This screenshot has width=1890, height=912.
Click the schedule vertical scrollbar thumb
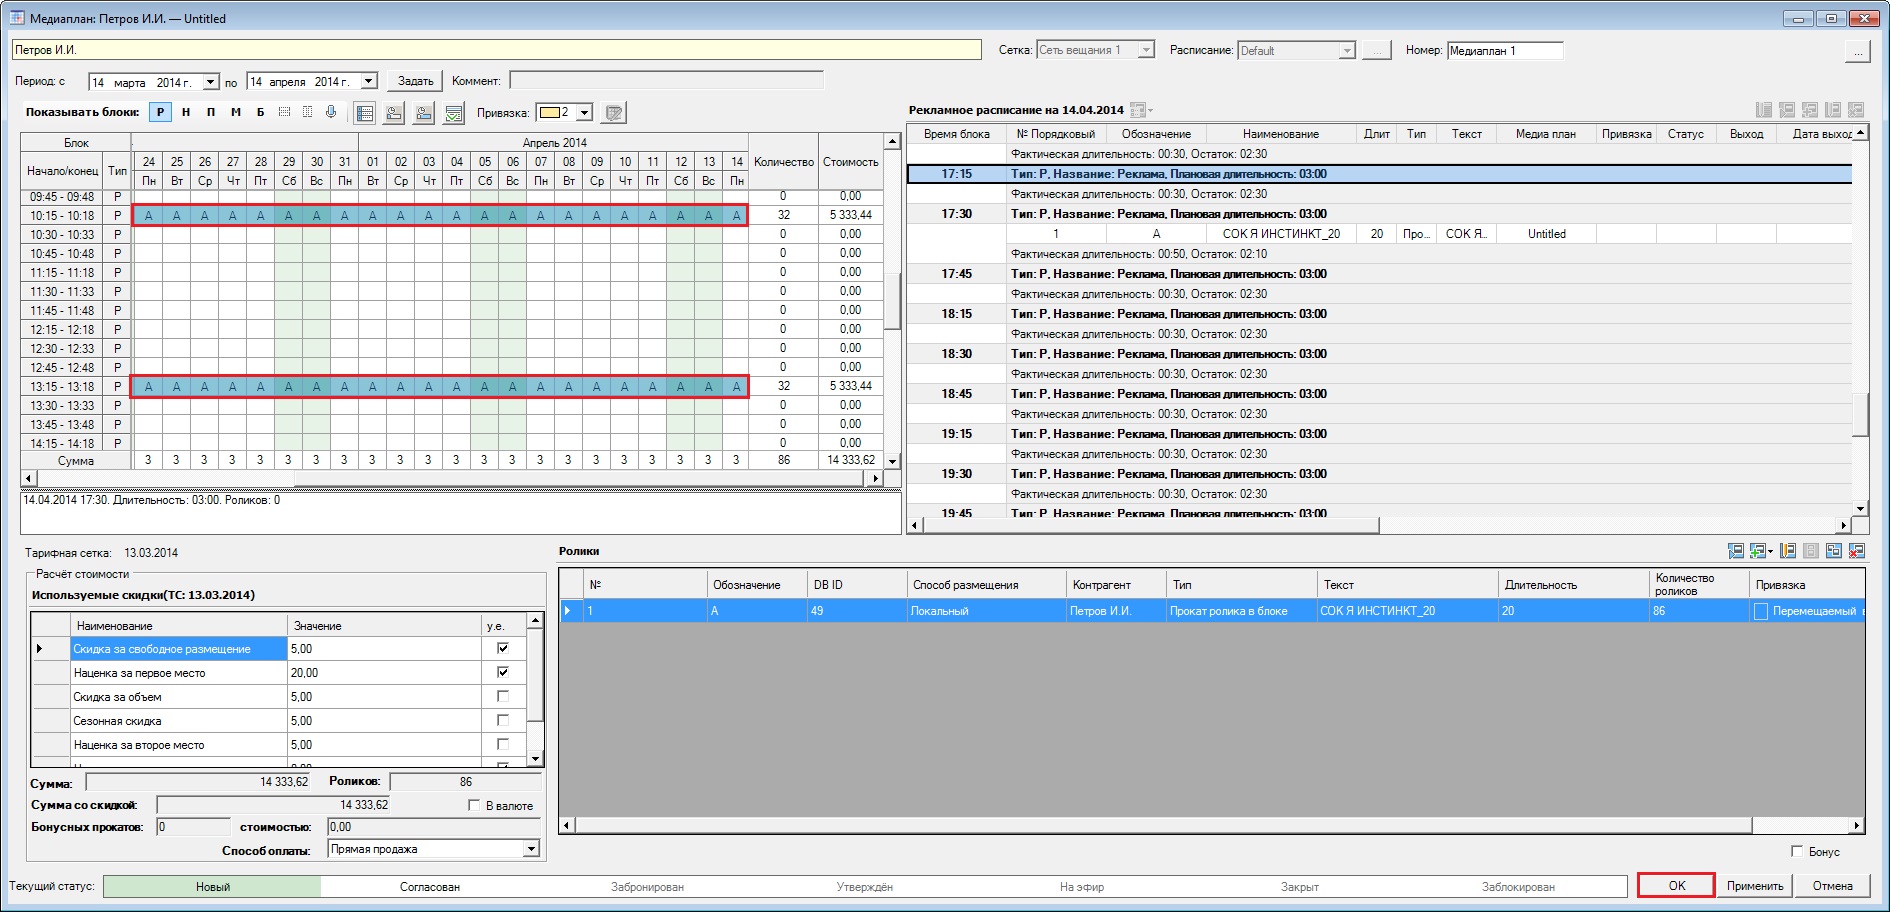pos(1860,415)
